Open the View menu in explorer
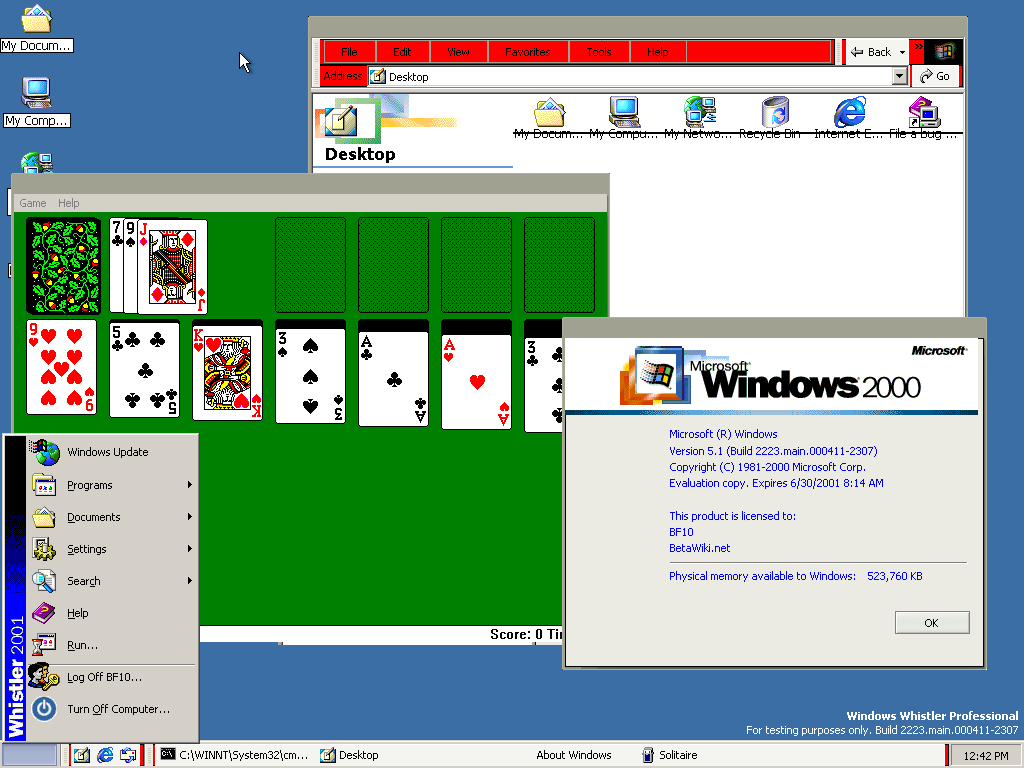The height and width of the screenshot is (768, 1024). (x=458, y=52)
